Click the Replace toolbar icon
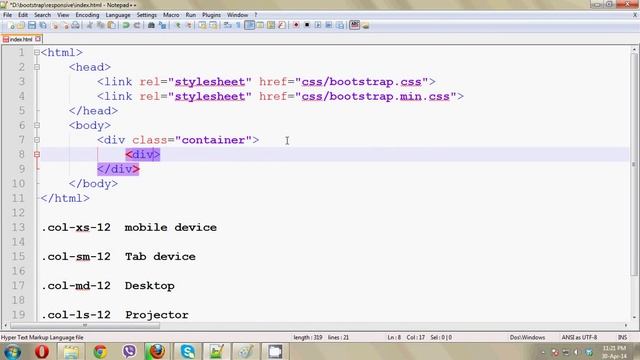Screen dimensions: 640x360 pos(162,25)
